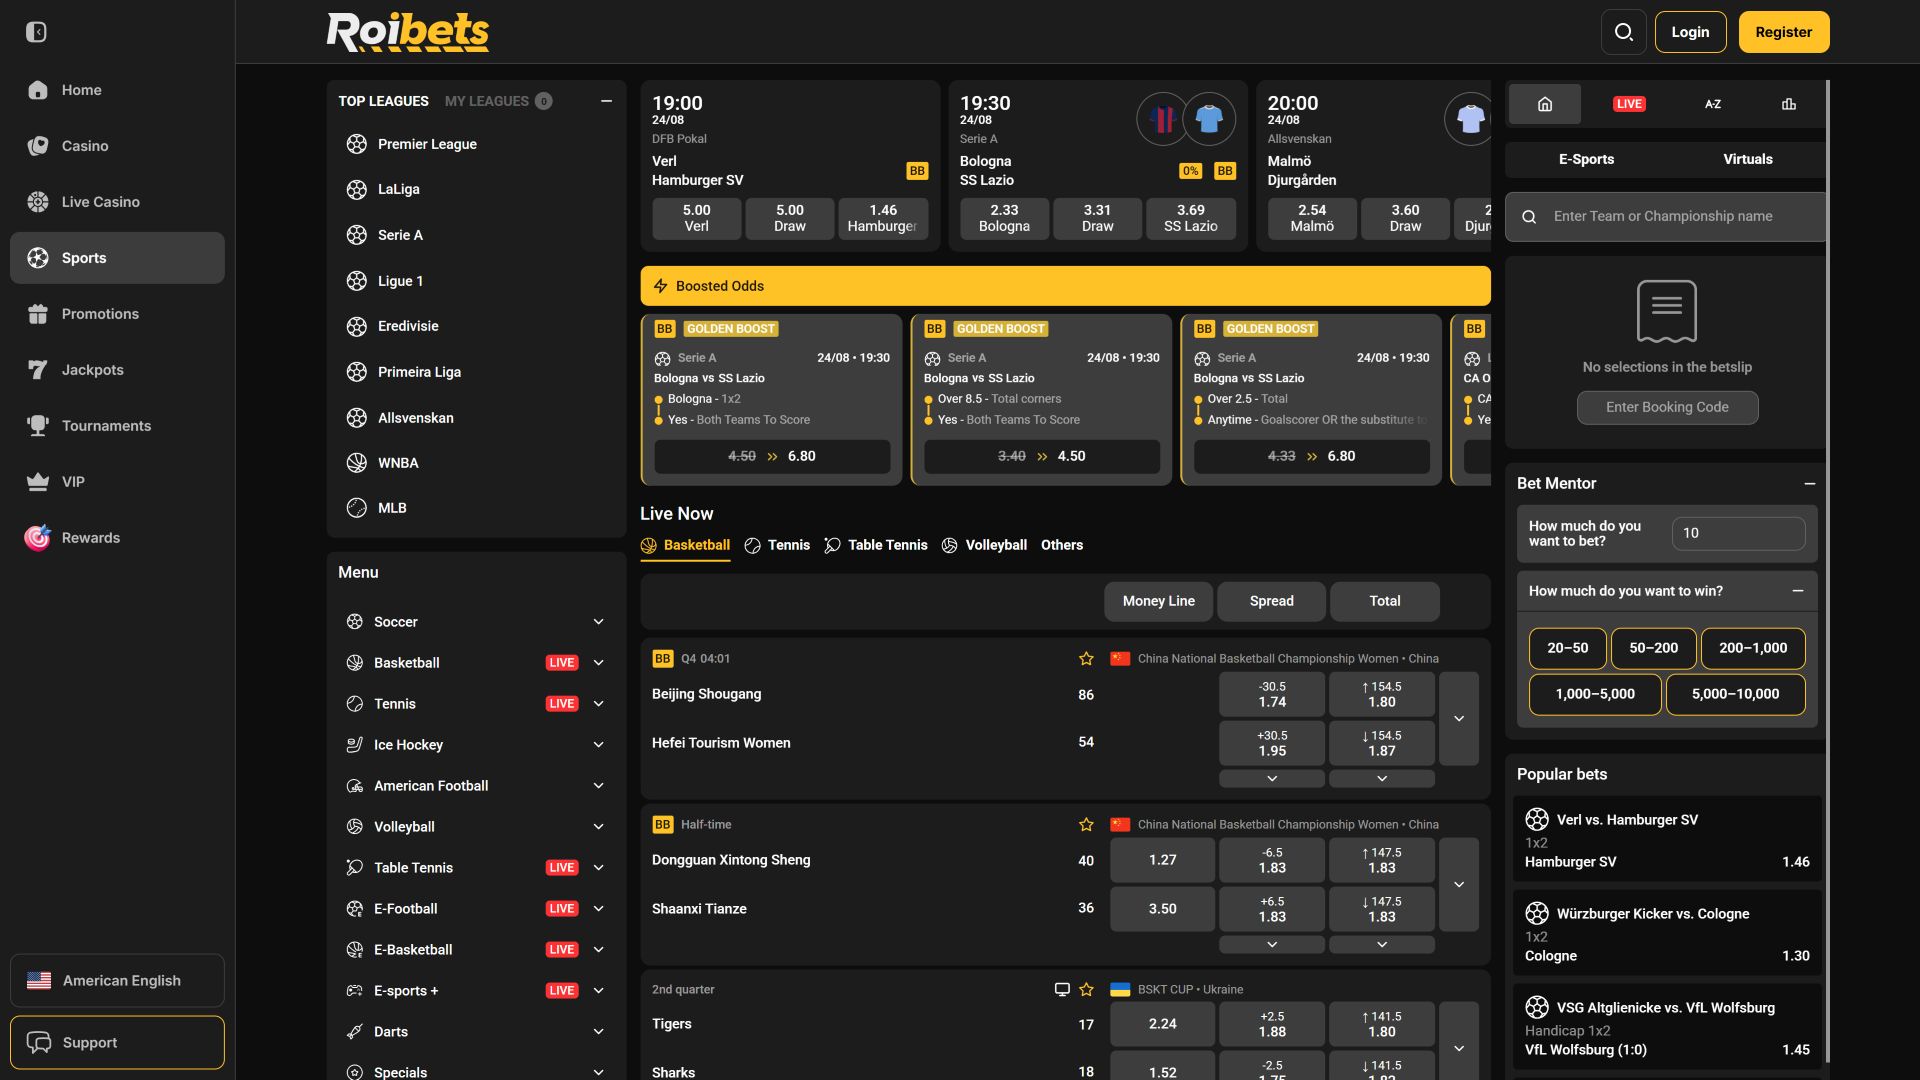Click the Register button
Image resolution: width=1920 pixels, height=1080 pixels.
[1784, 32]
